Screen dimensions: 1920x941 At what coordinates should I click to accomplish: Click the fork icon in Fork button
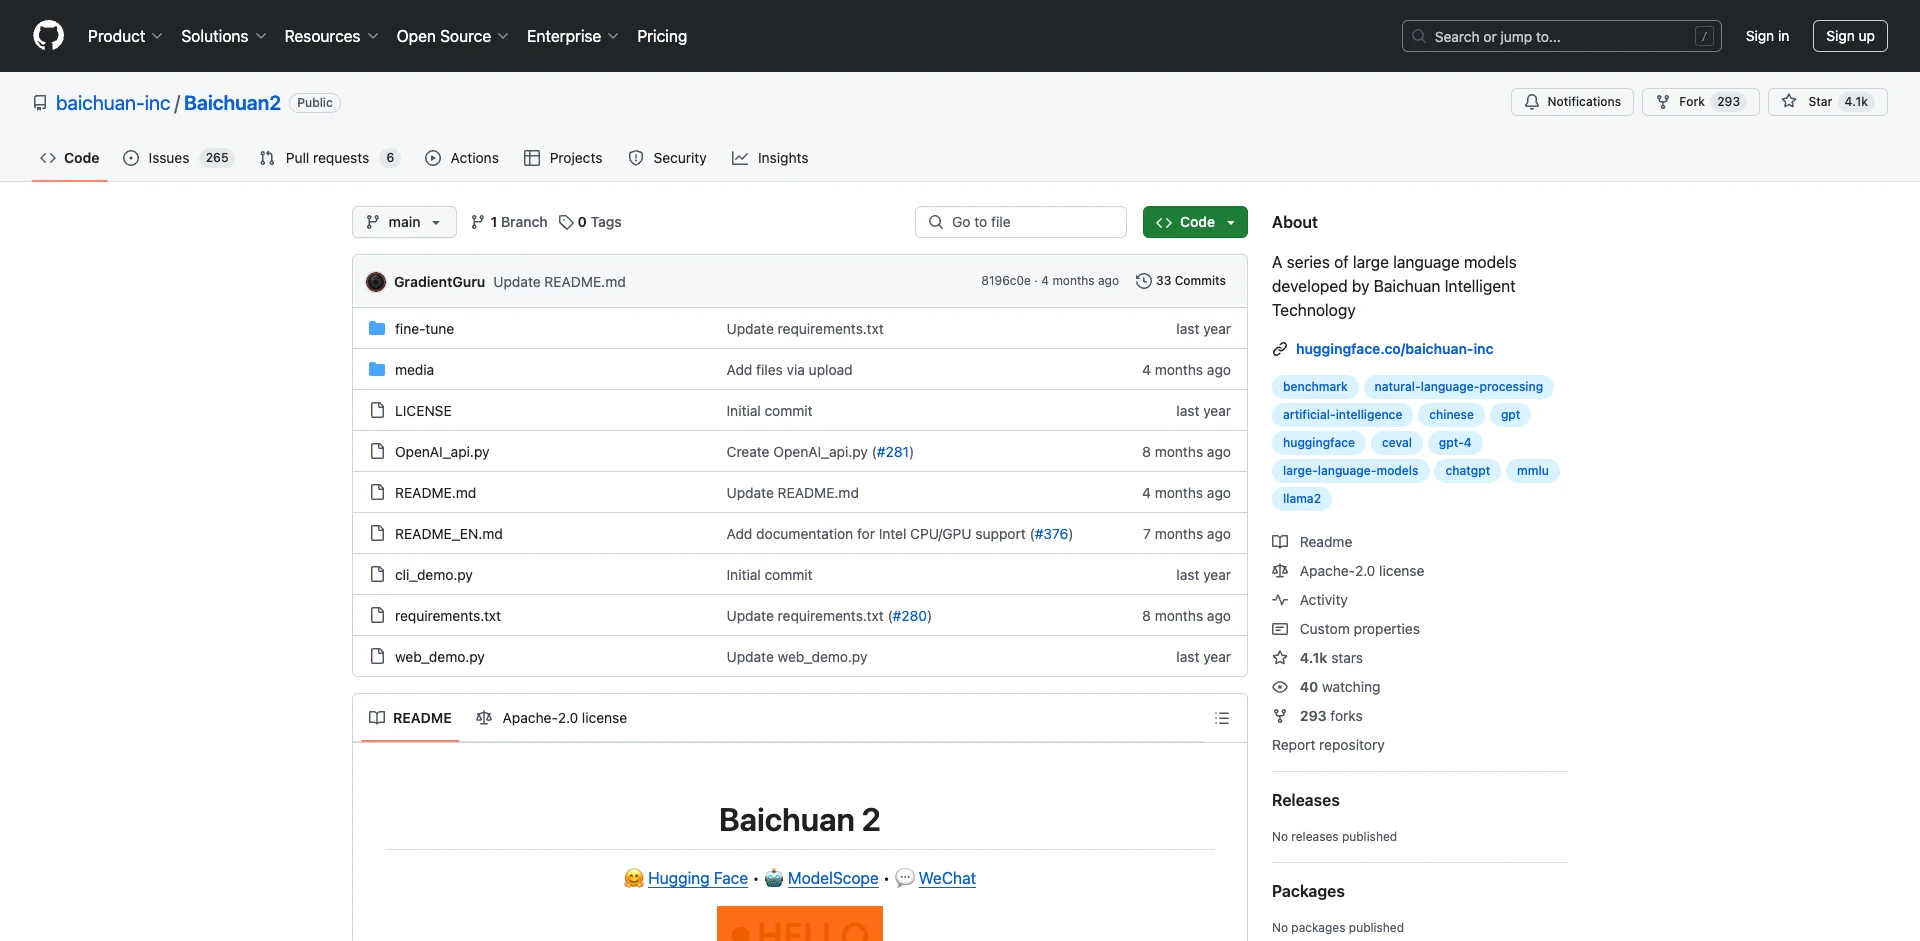tap(1663, 102)
